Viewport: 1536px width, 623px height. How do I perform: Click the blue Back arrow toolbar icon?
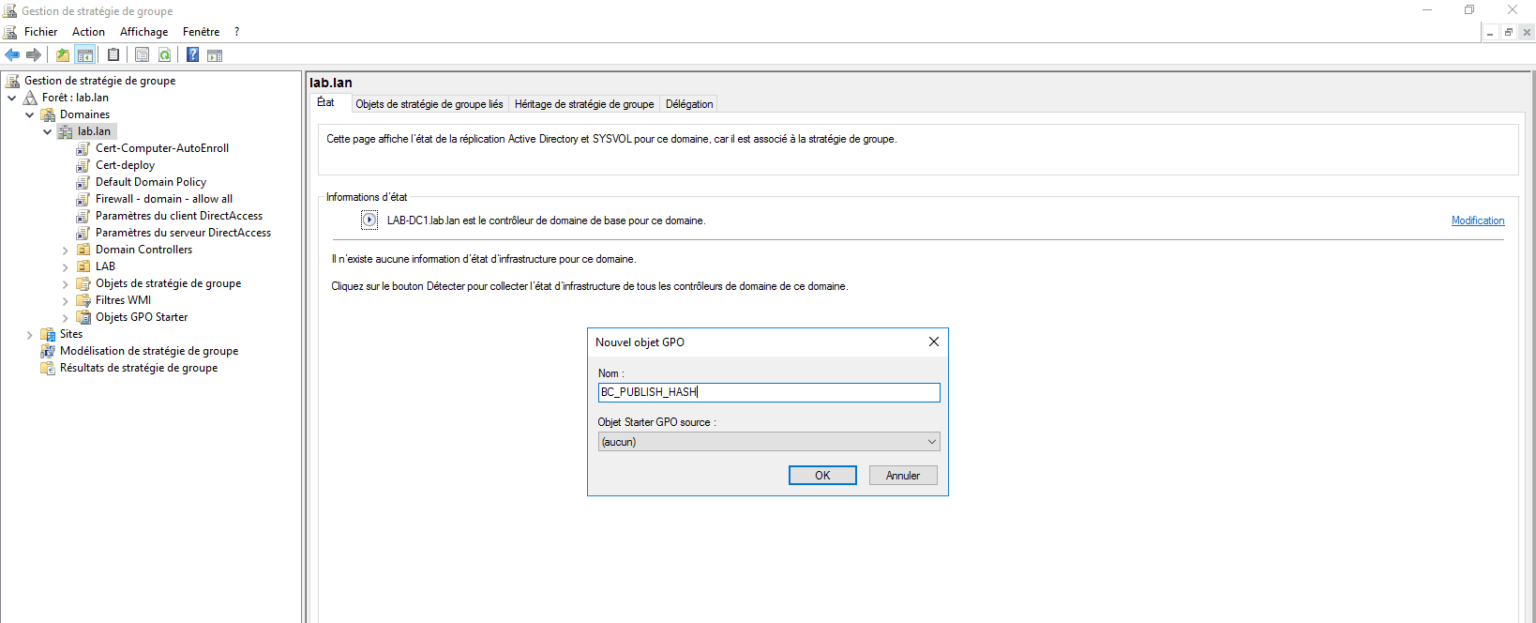coord(12,55)
